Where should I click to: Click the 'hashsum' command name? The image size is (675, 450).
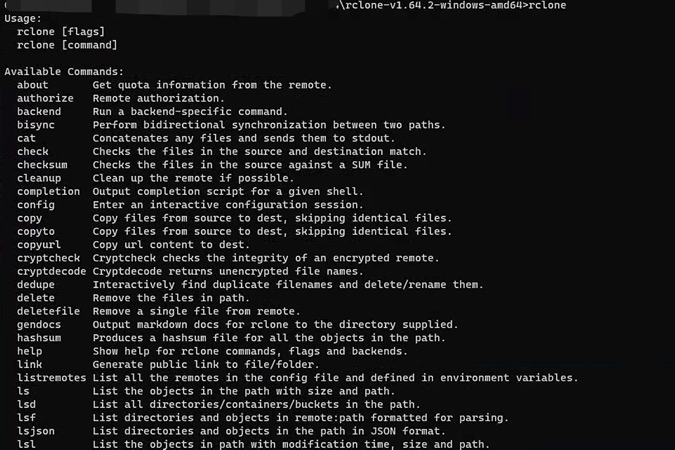tap(39, 338)
